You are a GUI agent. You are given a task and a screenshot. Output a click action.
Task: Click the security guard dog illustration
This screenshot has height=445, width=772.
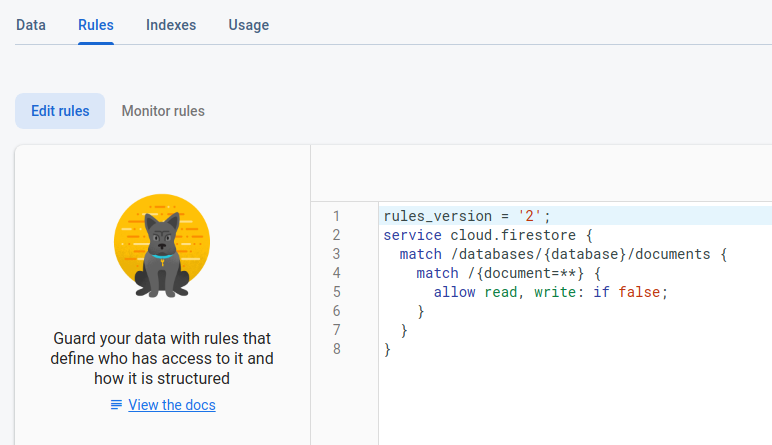162,246
